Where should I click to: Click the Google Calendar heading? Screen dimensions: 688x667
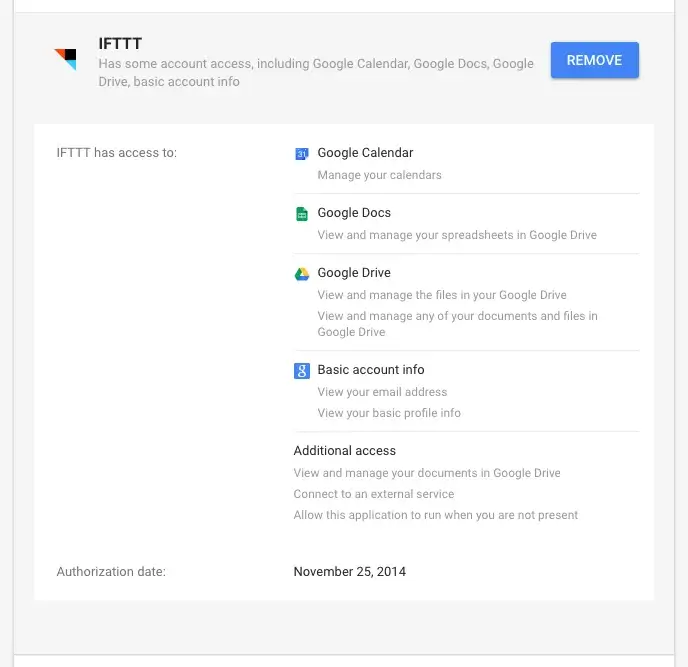pos(365,153)
